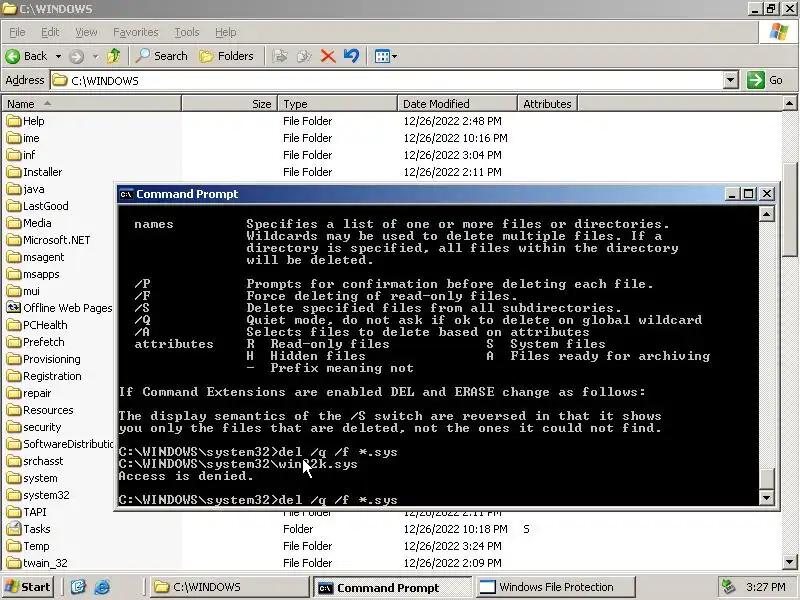Click Show Desktop quick launch icon
The height and width of the screenshot is (600, 800).
click(78, 587)
